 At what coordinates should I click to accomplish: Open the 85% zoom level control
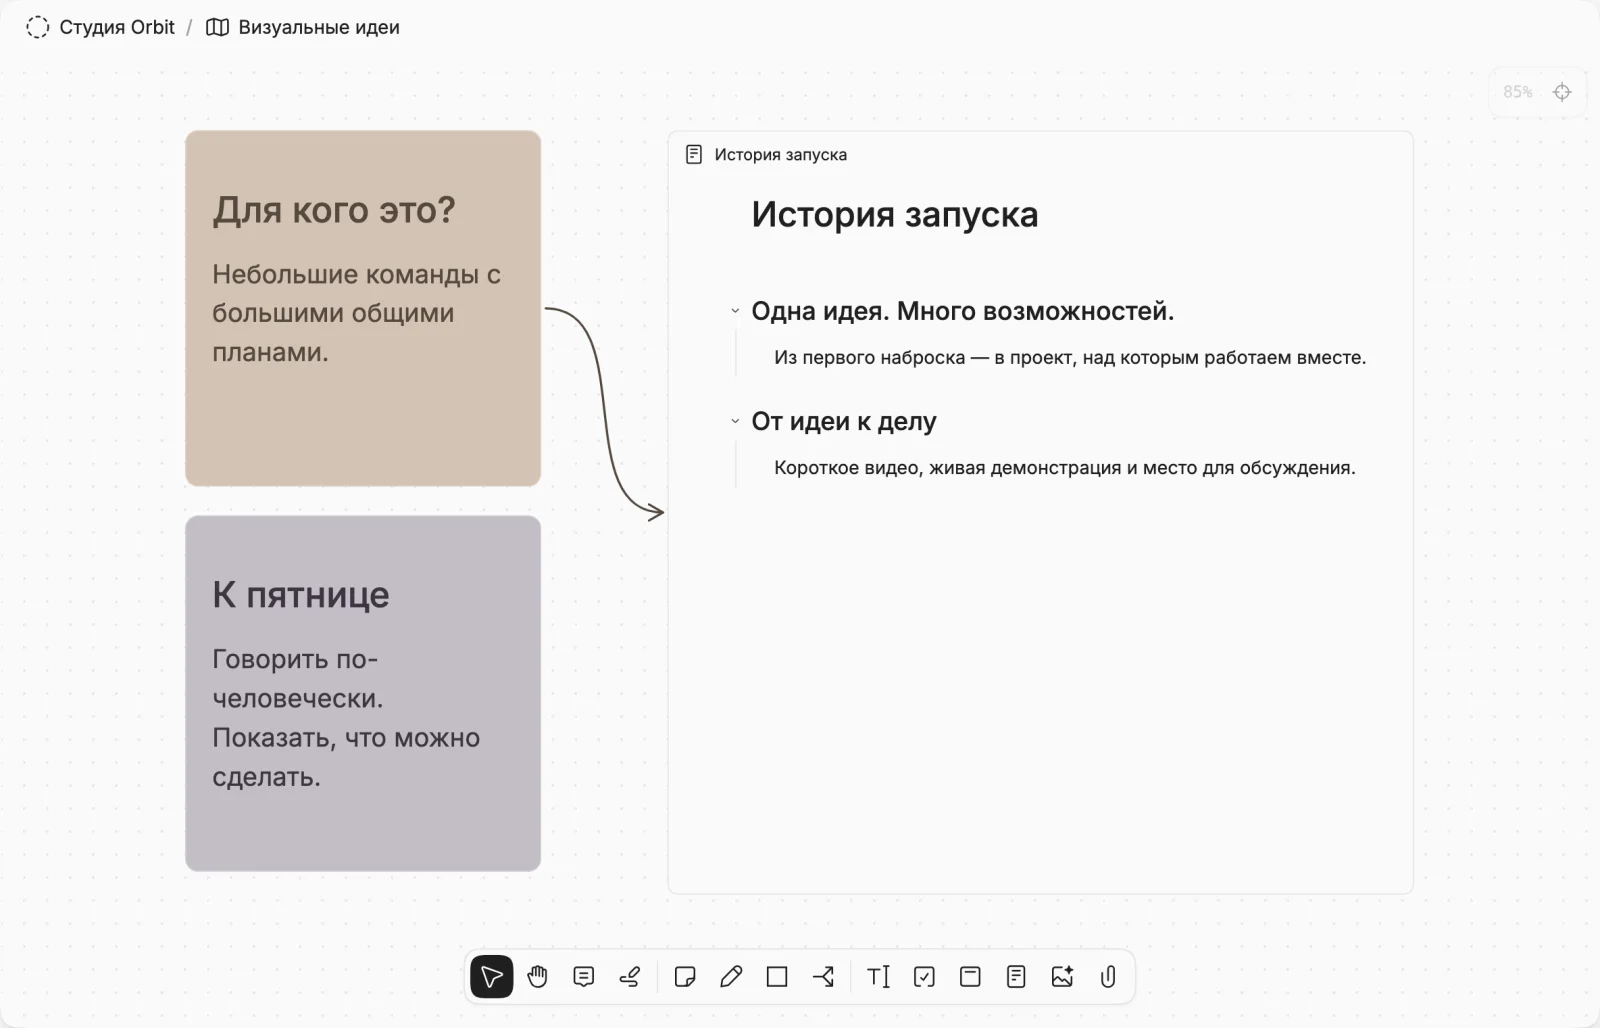1517,92
